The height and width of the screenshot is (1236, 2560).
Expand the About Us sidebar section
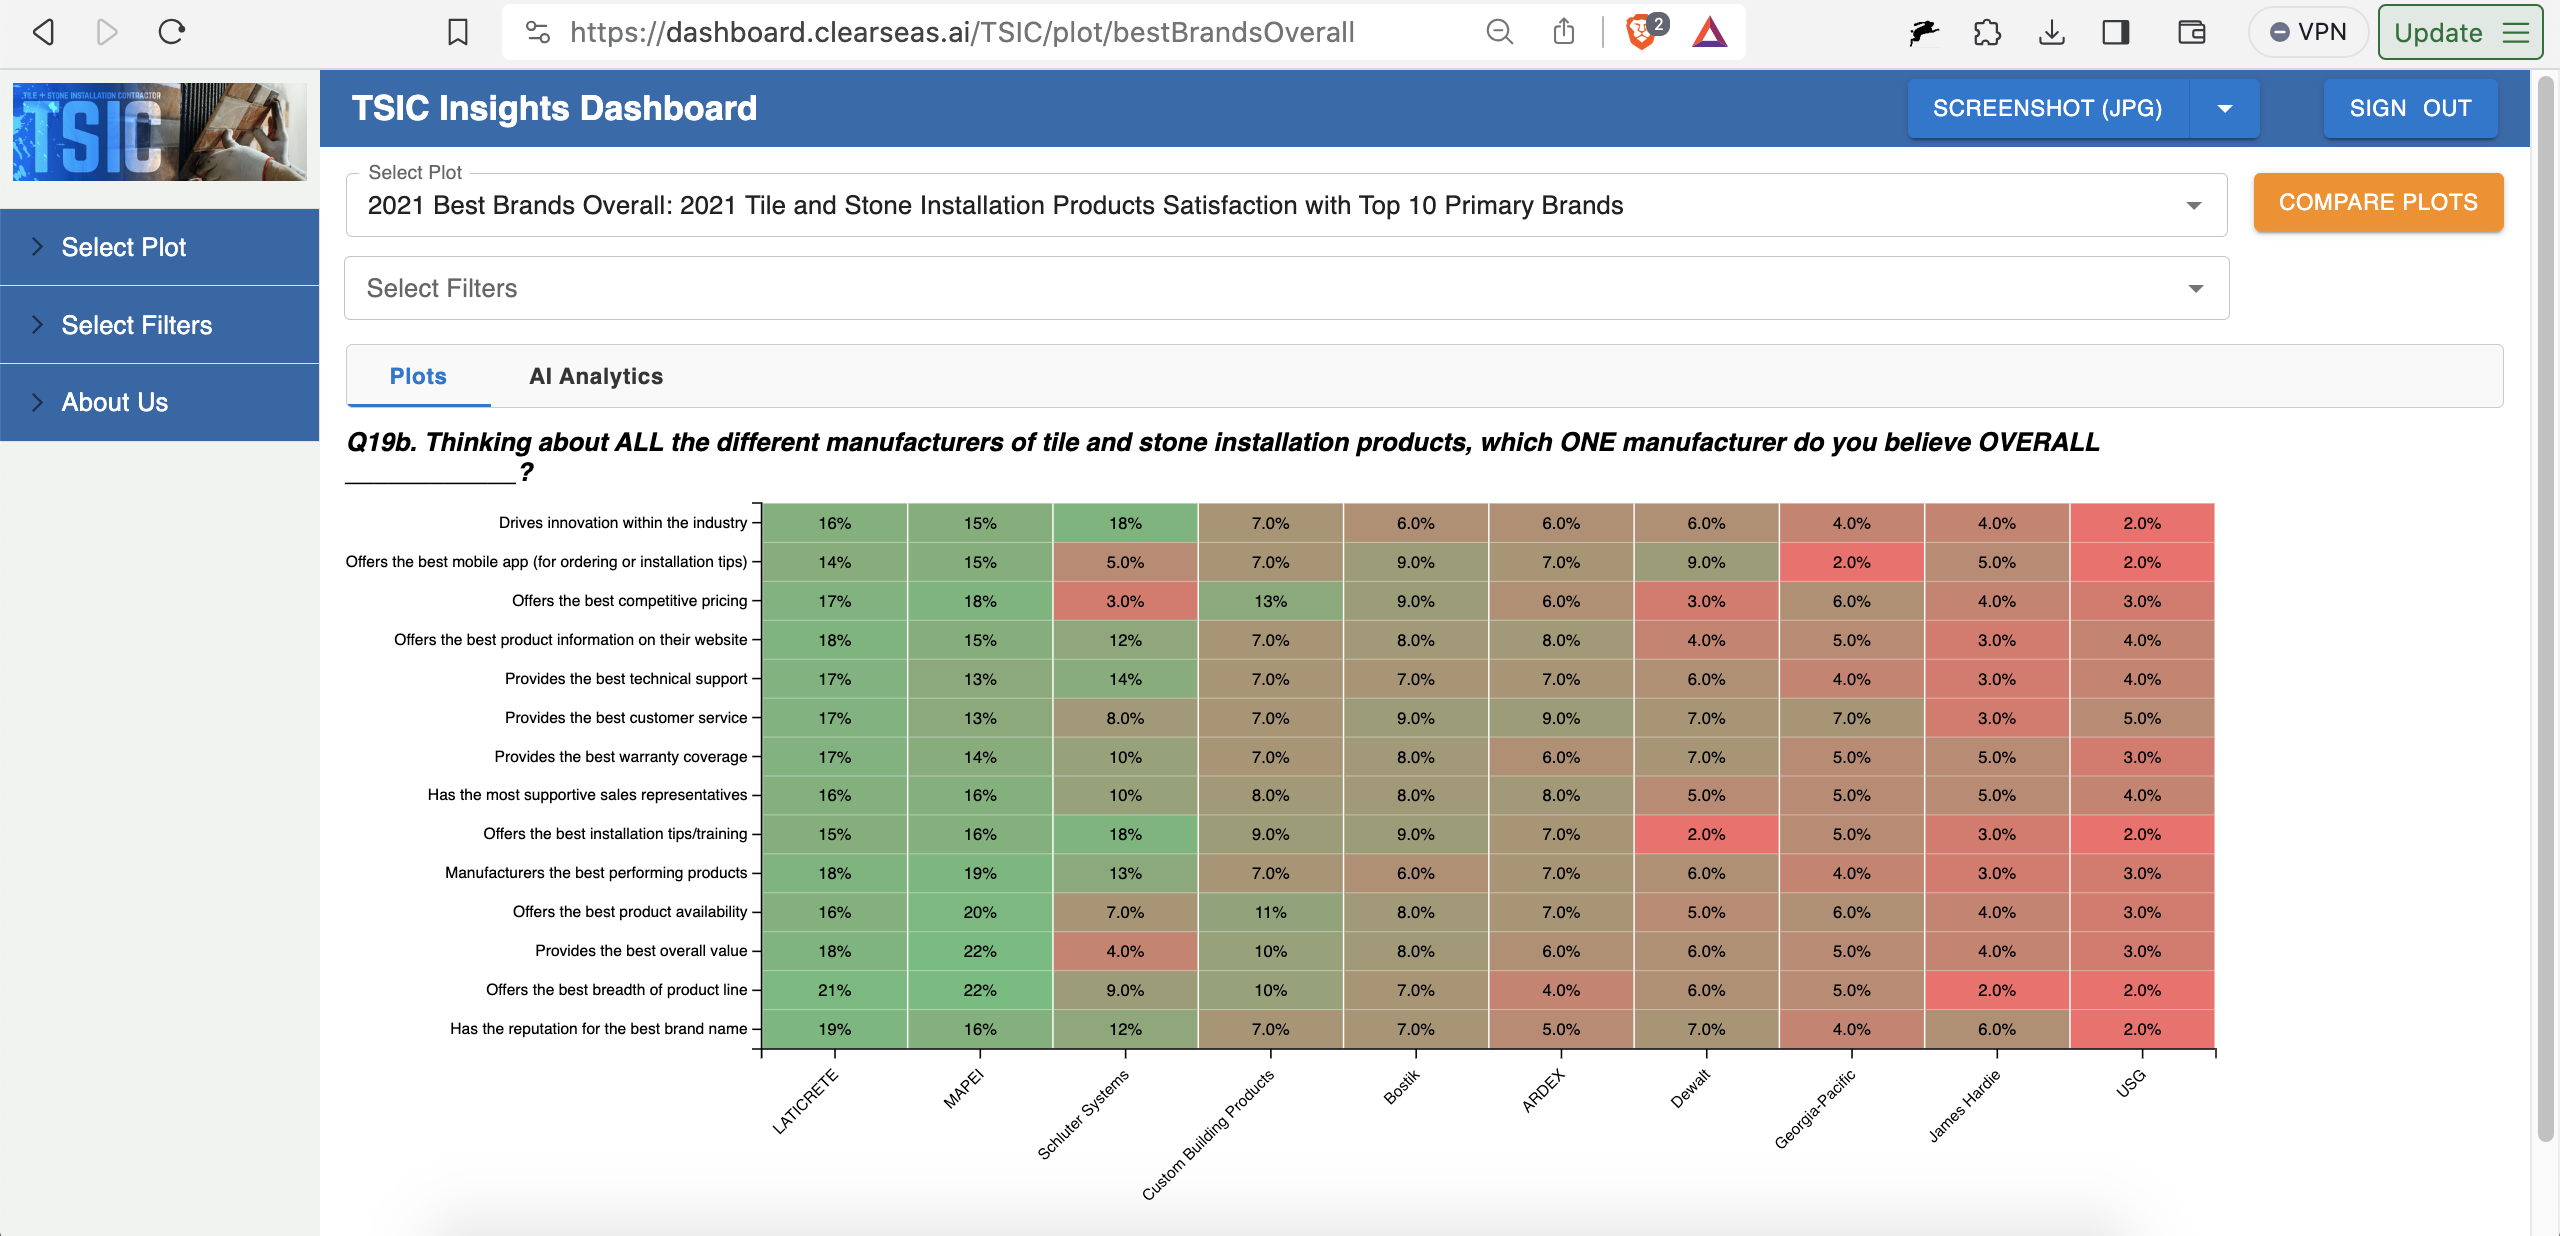pyautogui.click(x=113, y=402)
